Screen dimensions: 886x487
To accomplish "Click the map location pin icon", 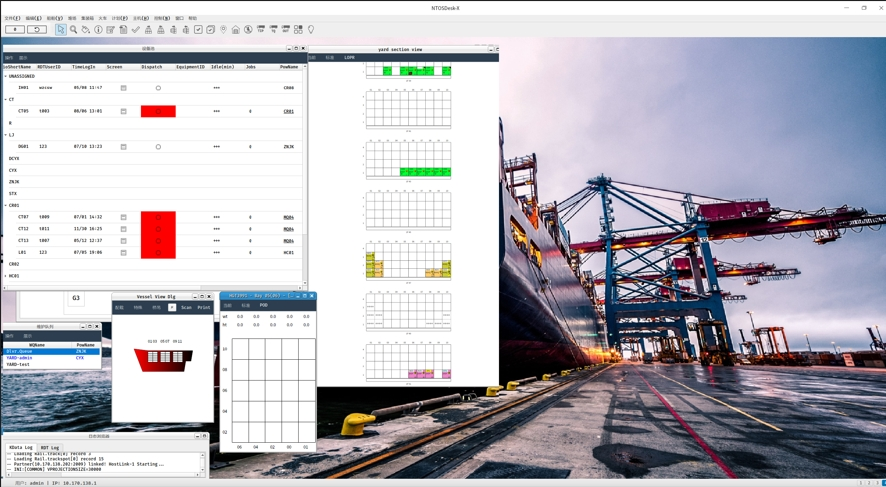I will pos(223,30).
